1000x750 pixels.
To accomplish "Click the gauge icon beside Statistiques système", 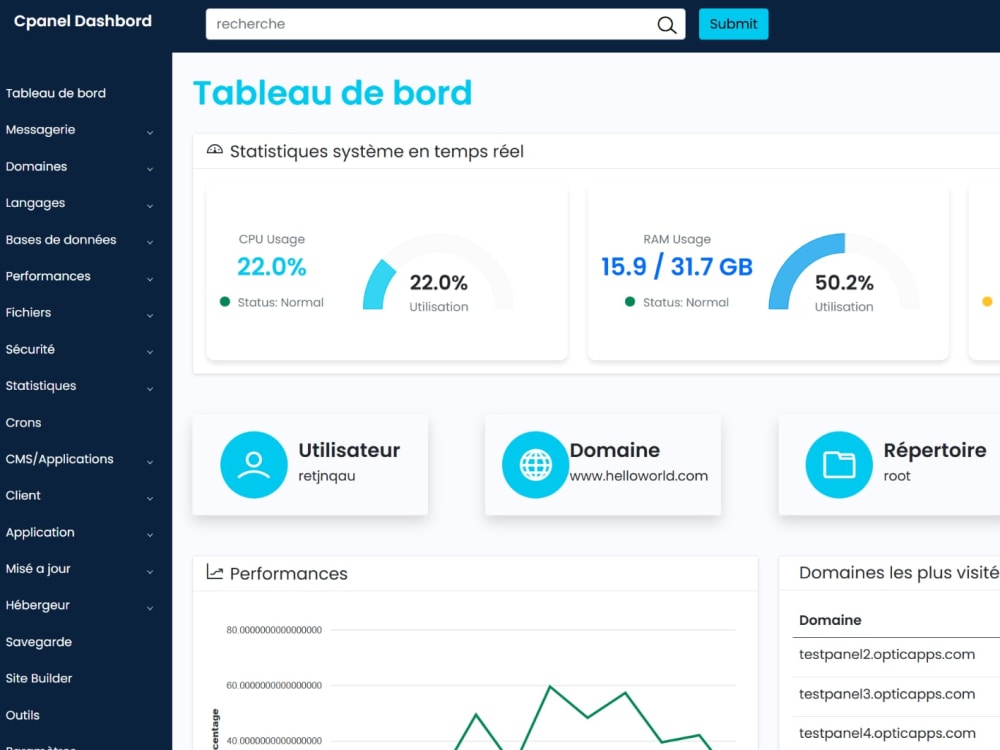I will click(215, 150).
